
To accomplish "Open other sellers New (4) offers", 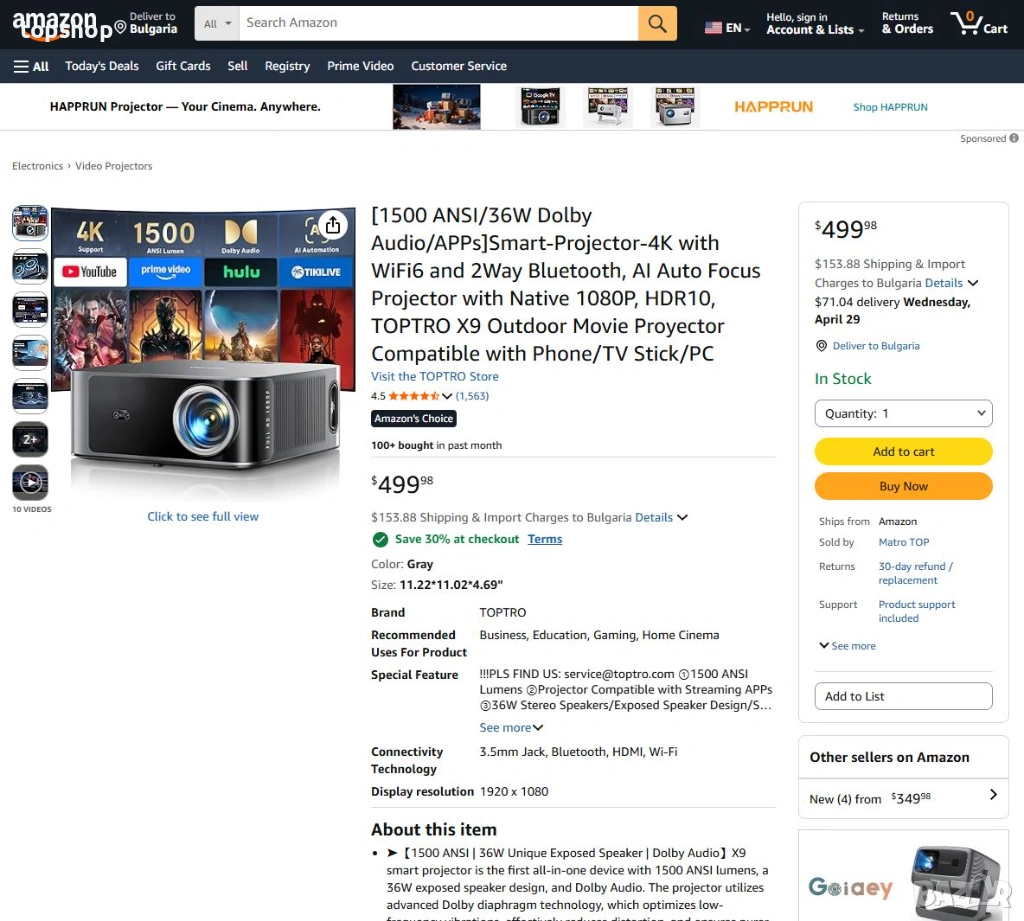I will (903, 798).
